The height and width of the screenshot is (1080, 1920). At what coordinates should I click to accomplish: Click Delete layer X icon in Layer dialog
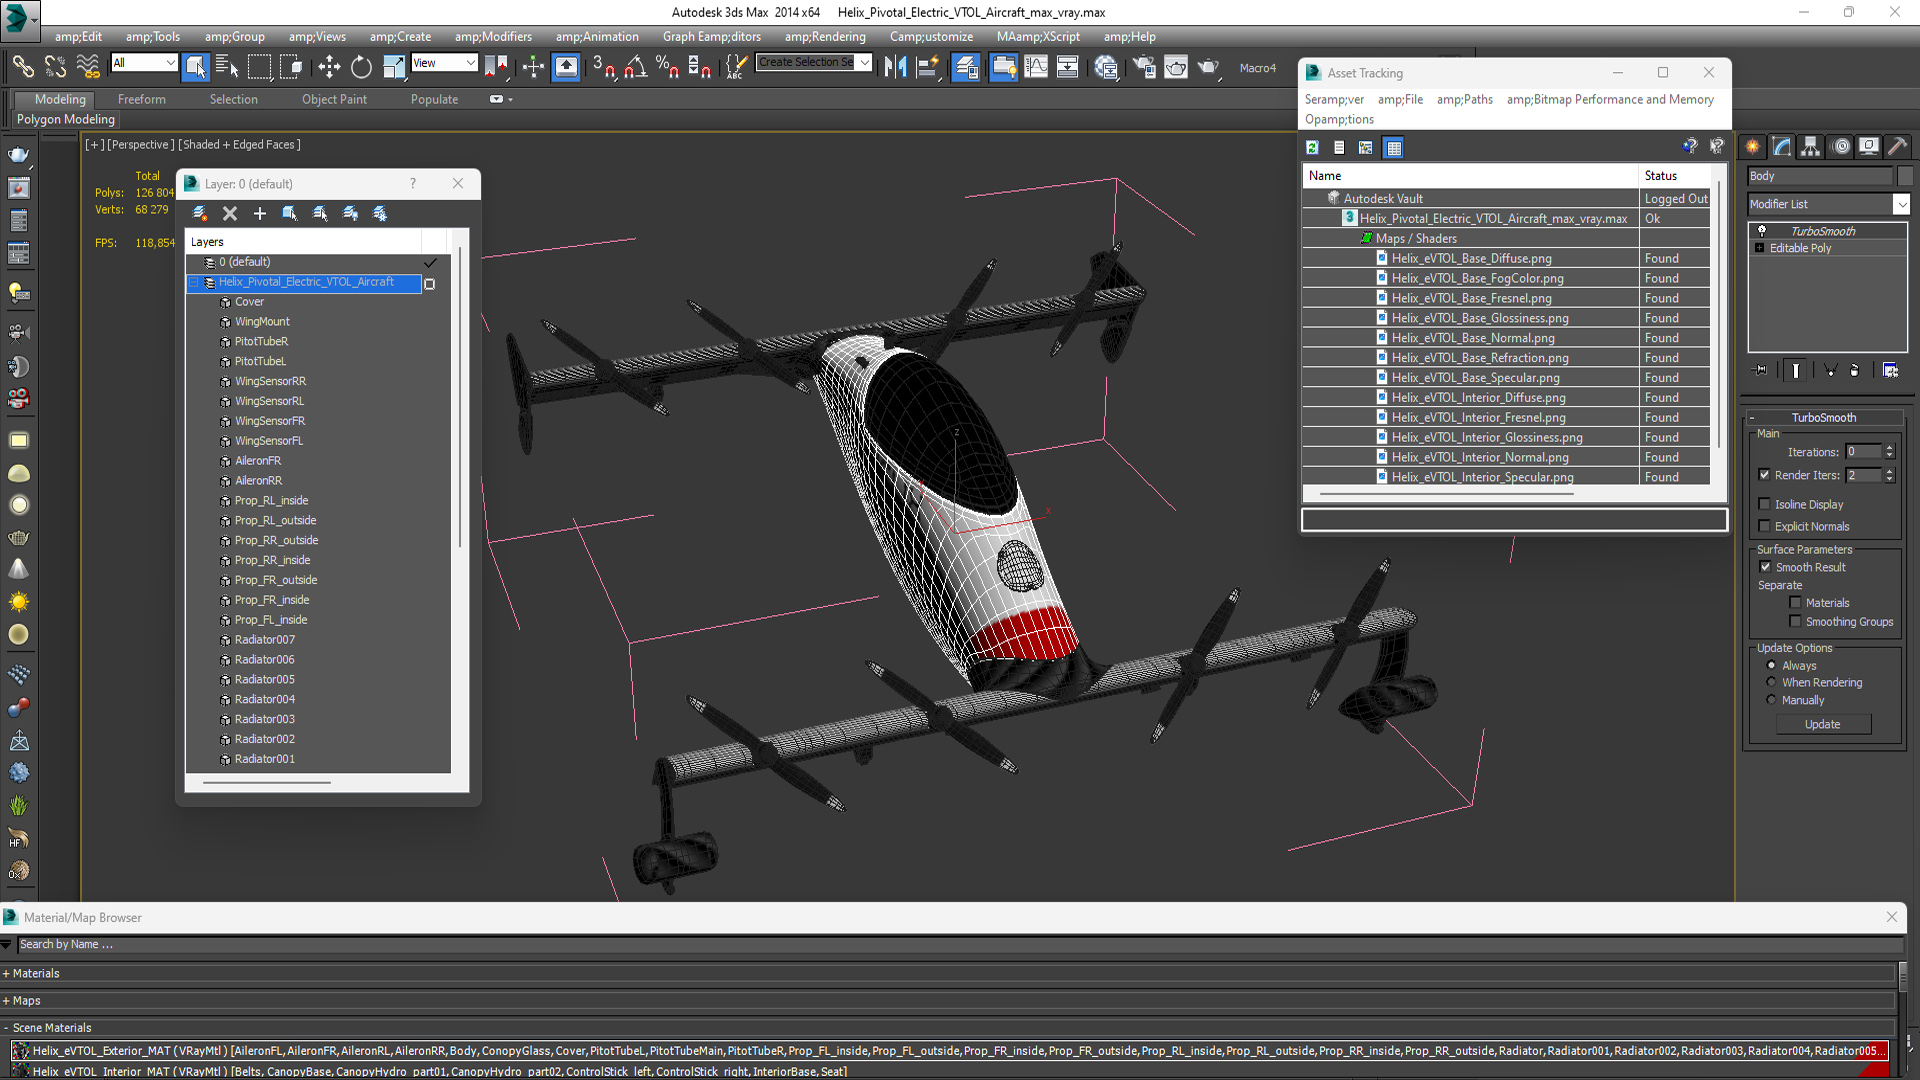pyautogui.click(x=230, y=213)
